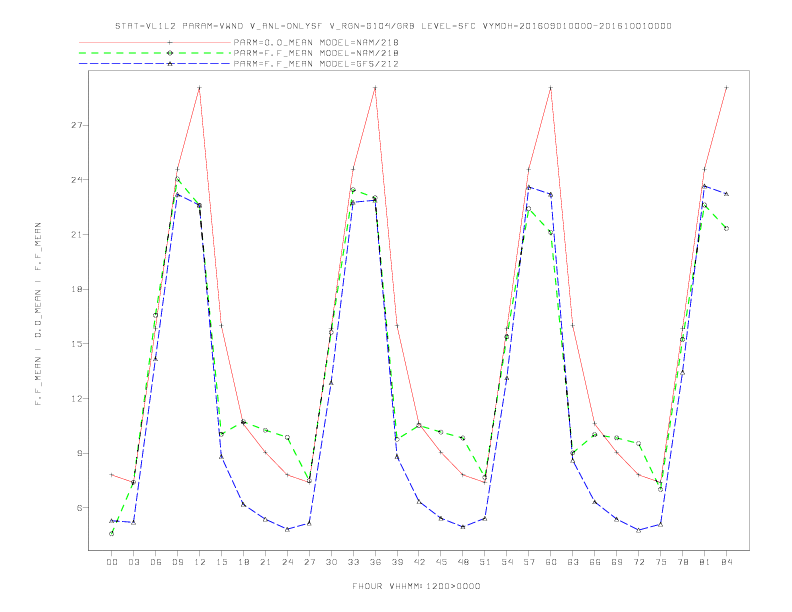Click x-axis tick label 57
This screenshot has width=792, height=612.
click(529, 562)
